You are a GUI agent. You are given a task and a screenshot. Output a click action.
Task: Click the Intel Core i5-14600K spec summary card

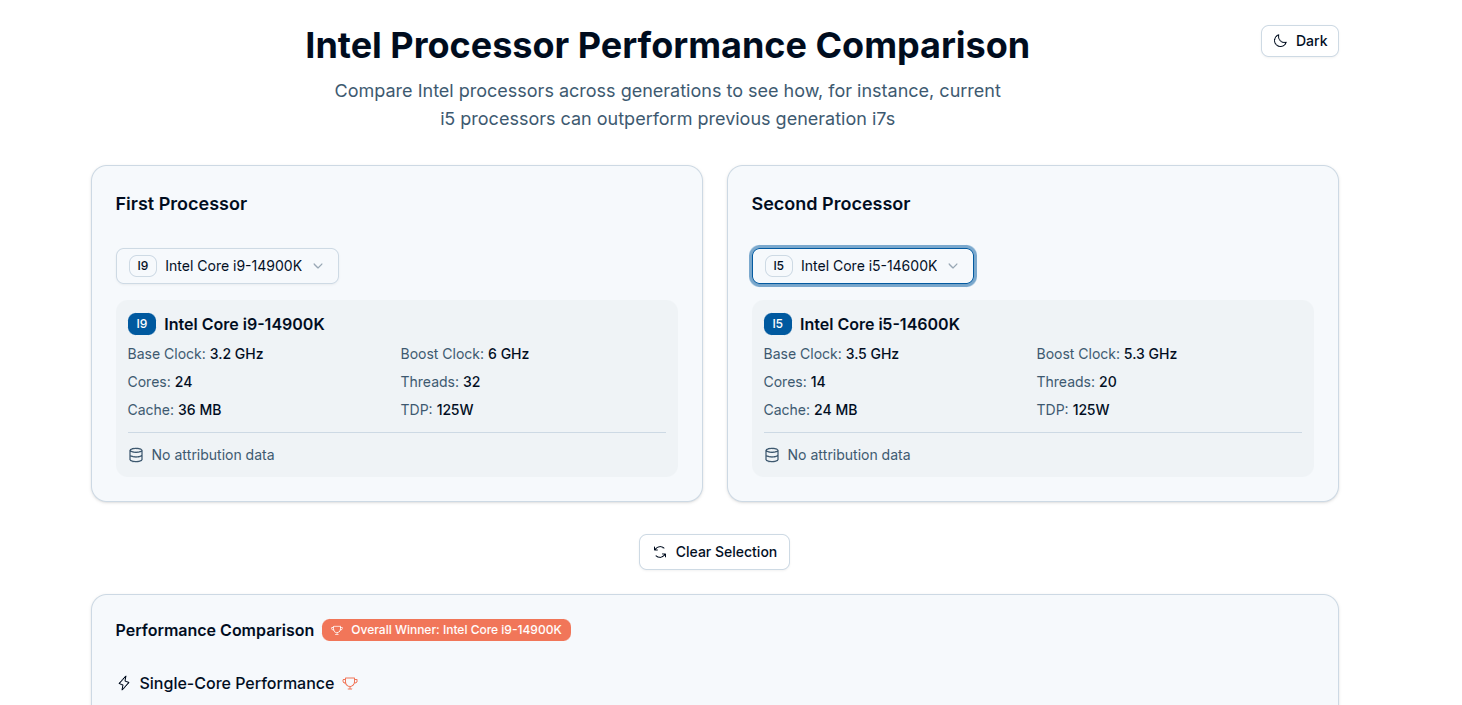click(1033, 387)
